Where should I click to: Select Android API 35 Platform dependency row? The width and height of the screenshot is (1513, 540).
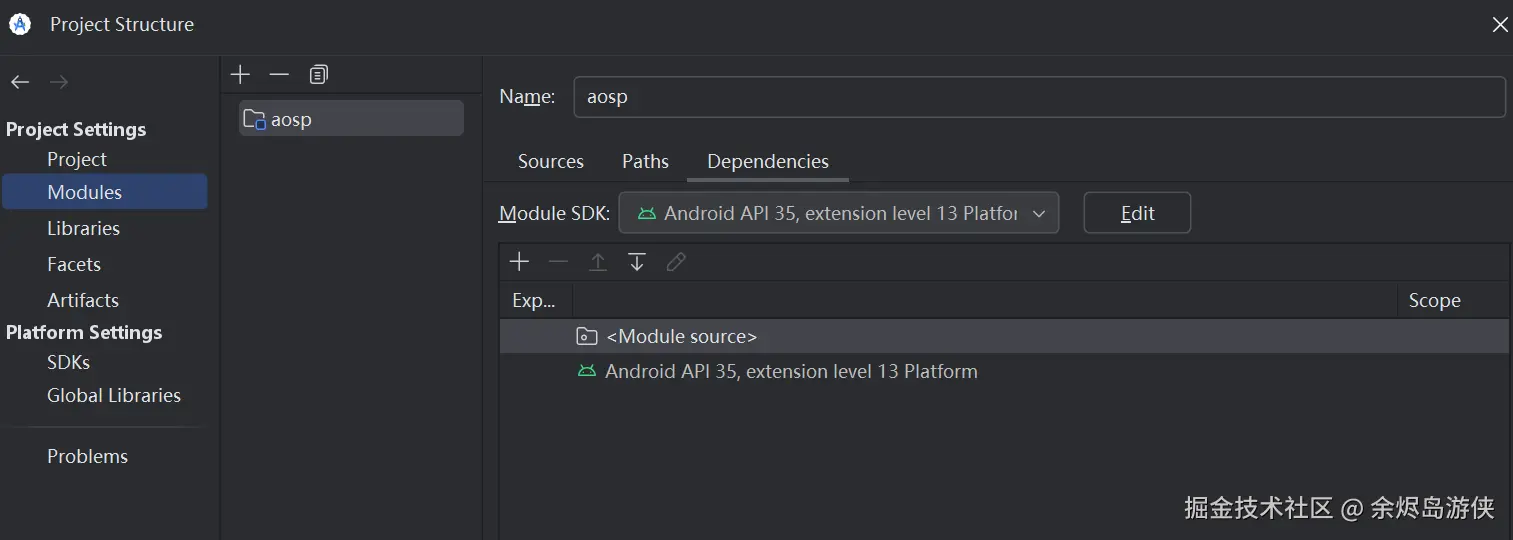click(x=791, y=371)
